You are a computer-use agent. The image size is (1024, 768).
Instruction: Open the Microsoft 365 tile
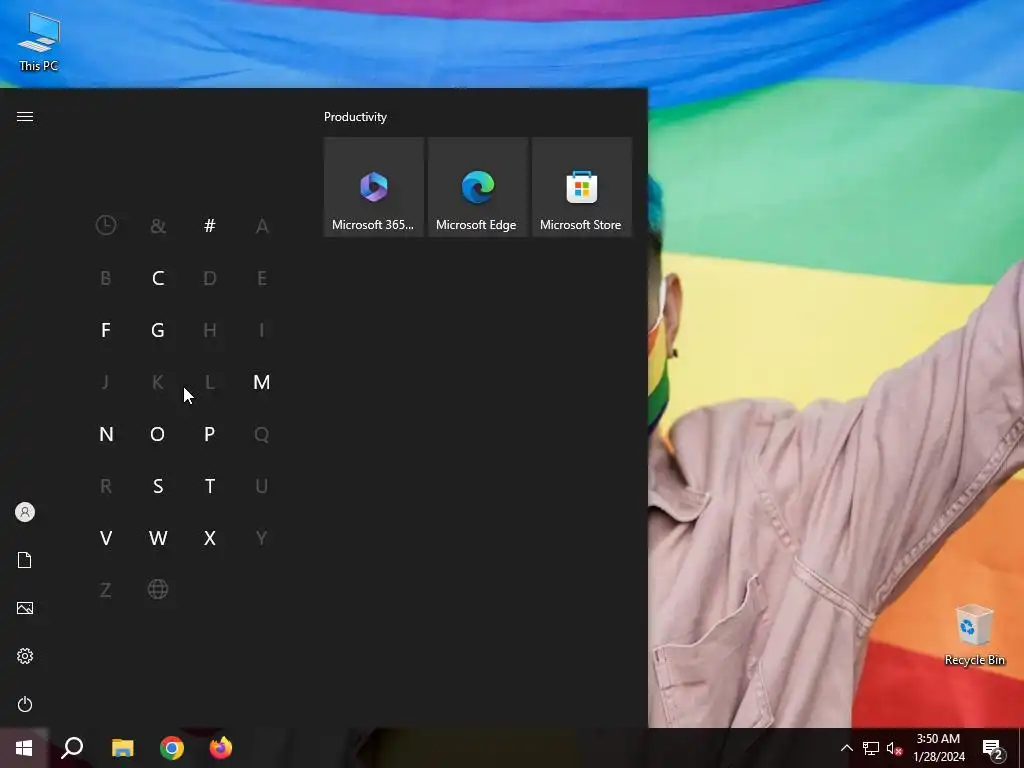pyautogui.click(x=374, y=187)
